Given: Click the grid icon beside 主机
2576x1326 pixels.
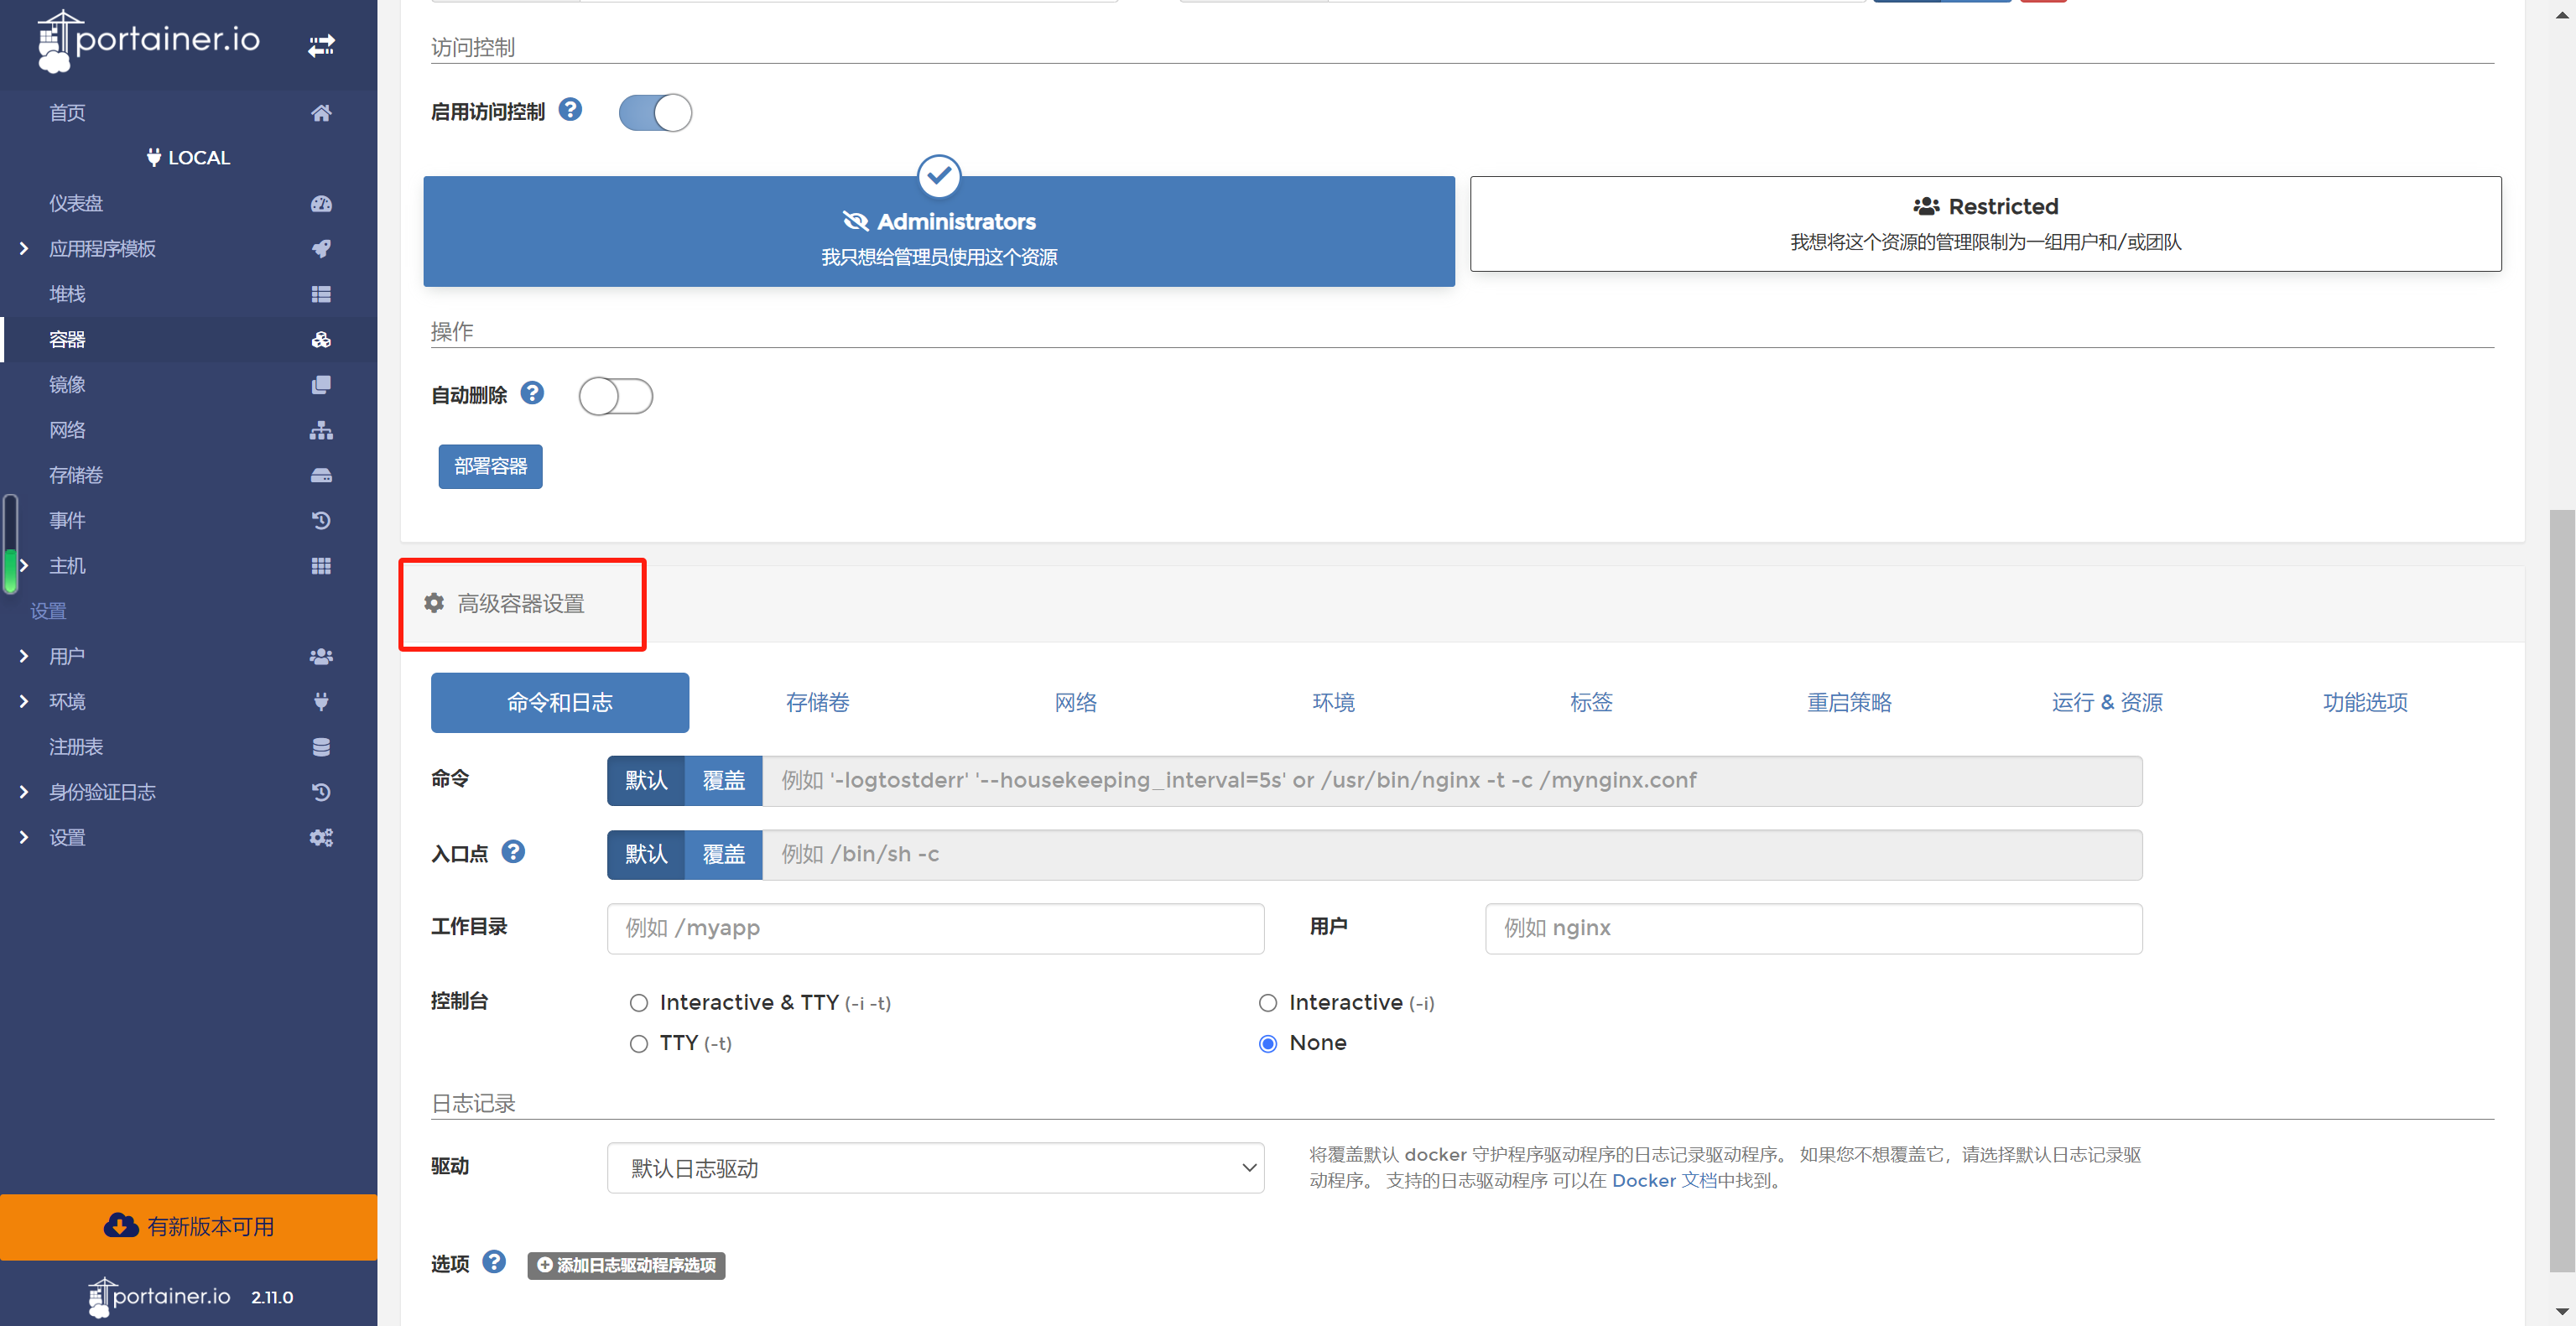Looking at the screenshot, I should 321,566.
